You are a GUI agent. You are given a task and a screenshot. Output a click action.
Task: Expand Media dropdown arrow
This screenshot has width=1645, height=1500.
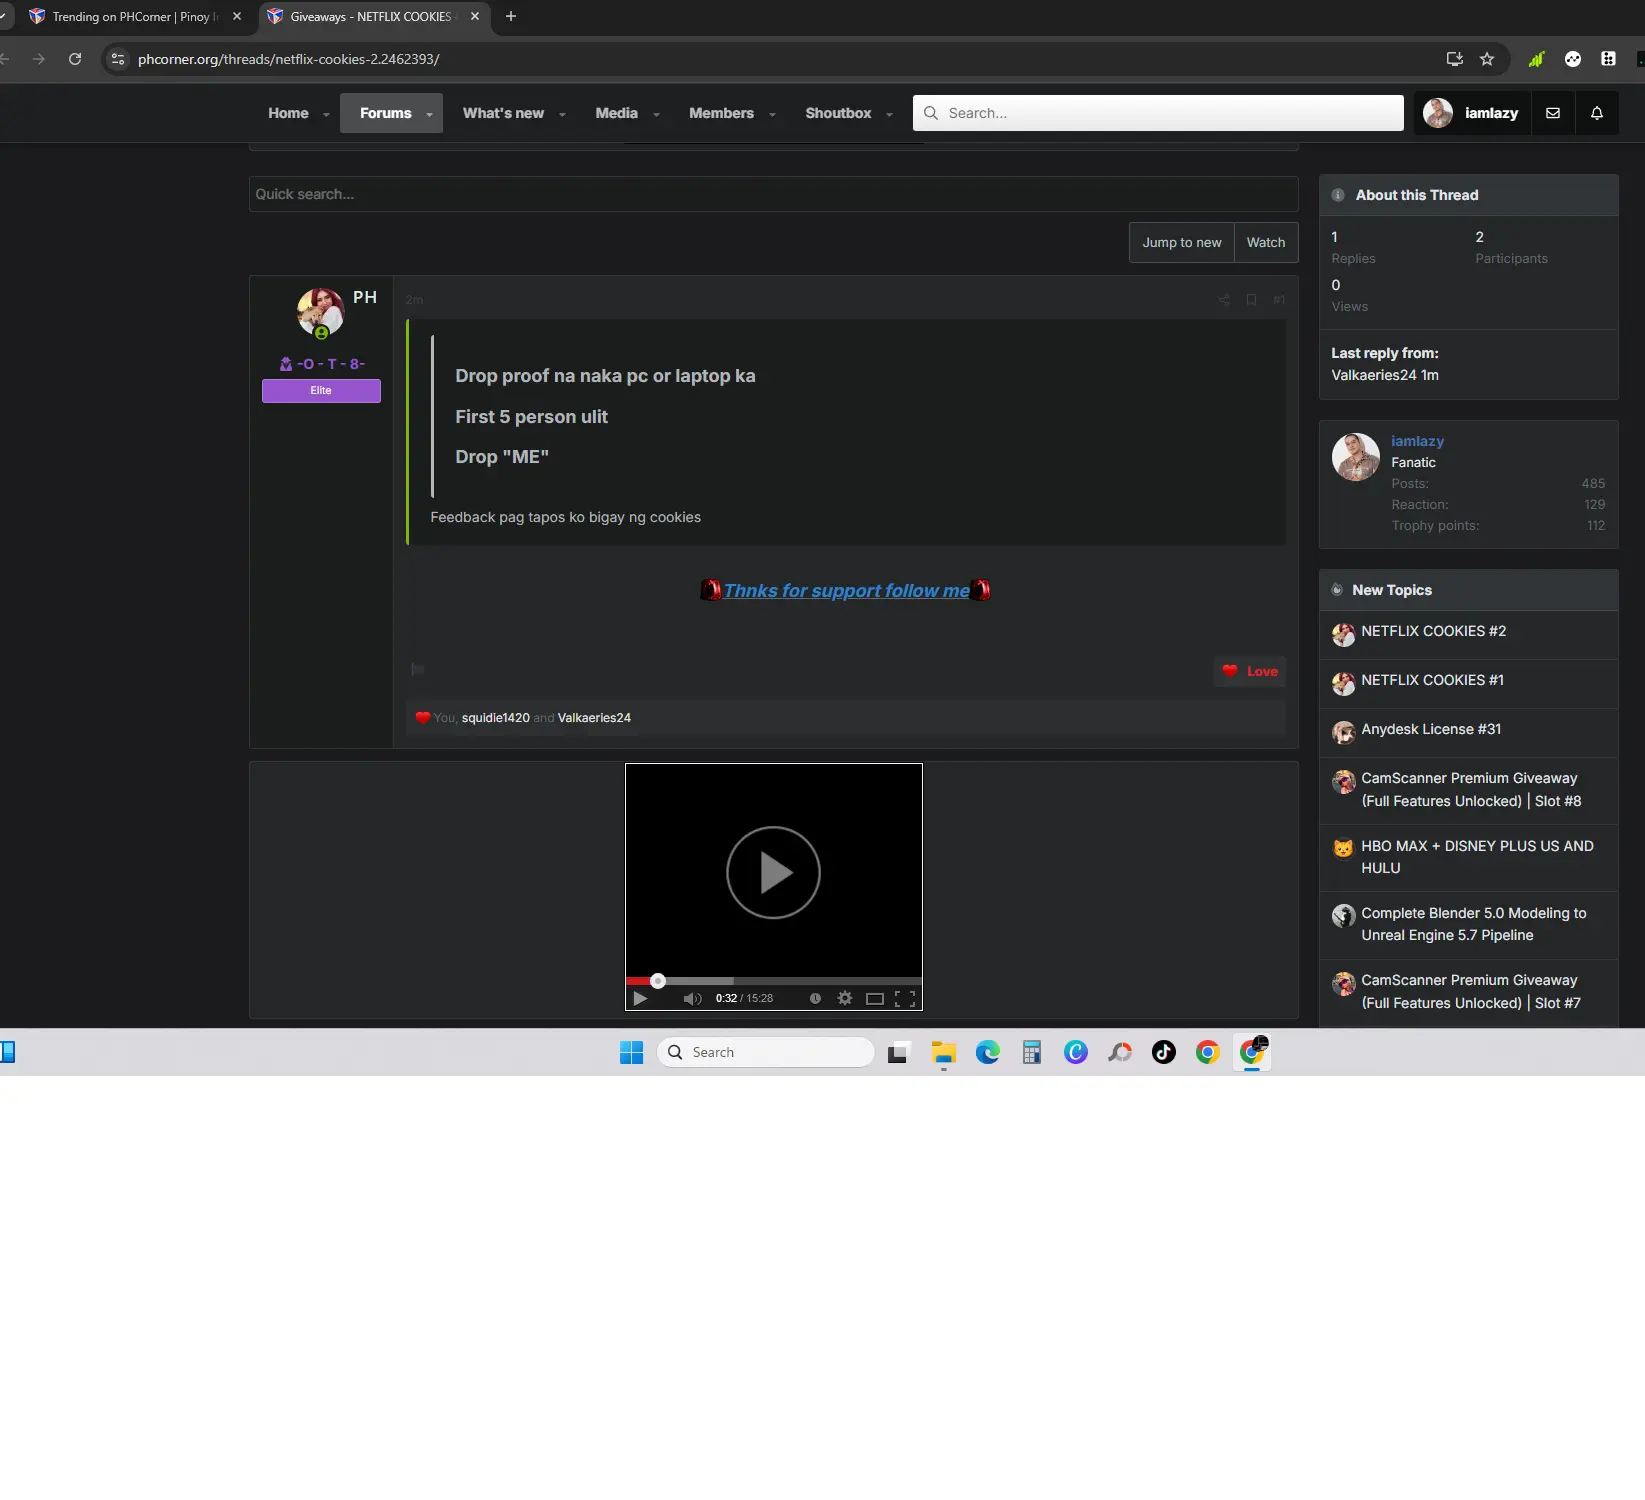tap(656, 114)
